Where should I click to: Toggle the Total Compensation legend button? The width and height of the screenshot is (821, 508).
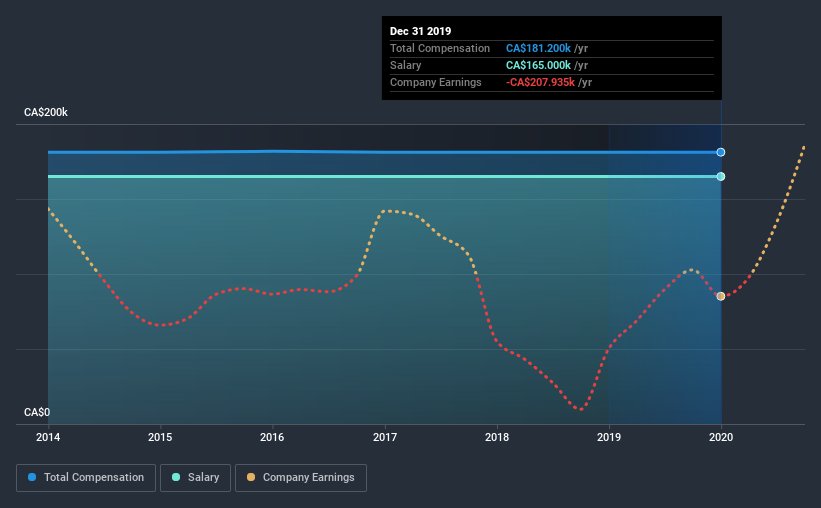[86, 478]
